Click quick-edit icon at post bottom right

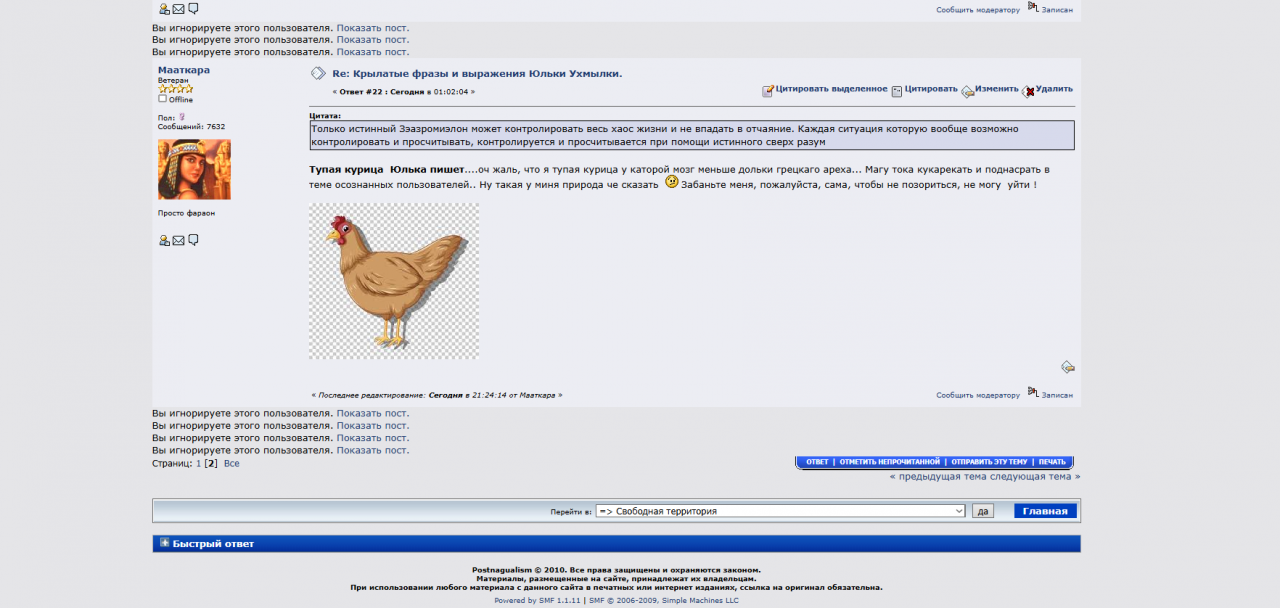coord(1068,367)
